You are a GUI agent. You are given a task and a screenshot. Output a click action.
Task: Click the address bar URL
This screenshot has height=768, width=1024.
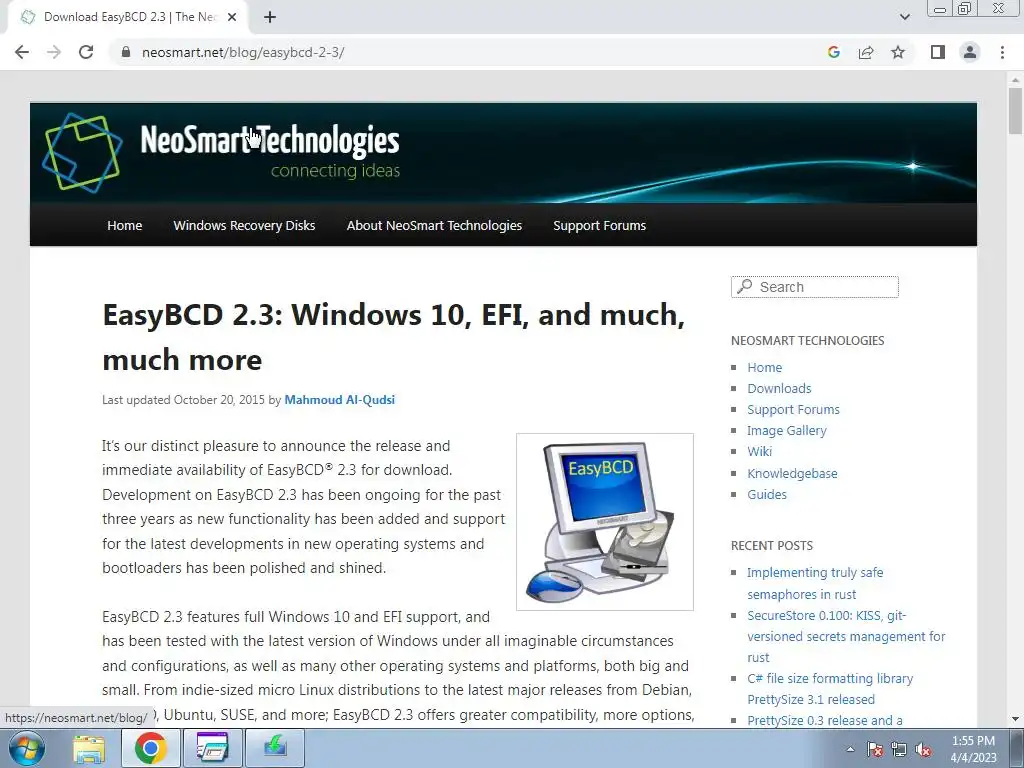pyautogui.click(x=243, y=52)
